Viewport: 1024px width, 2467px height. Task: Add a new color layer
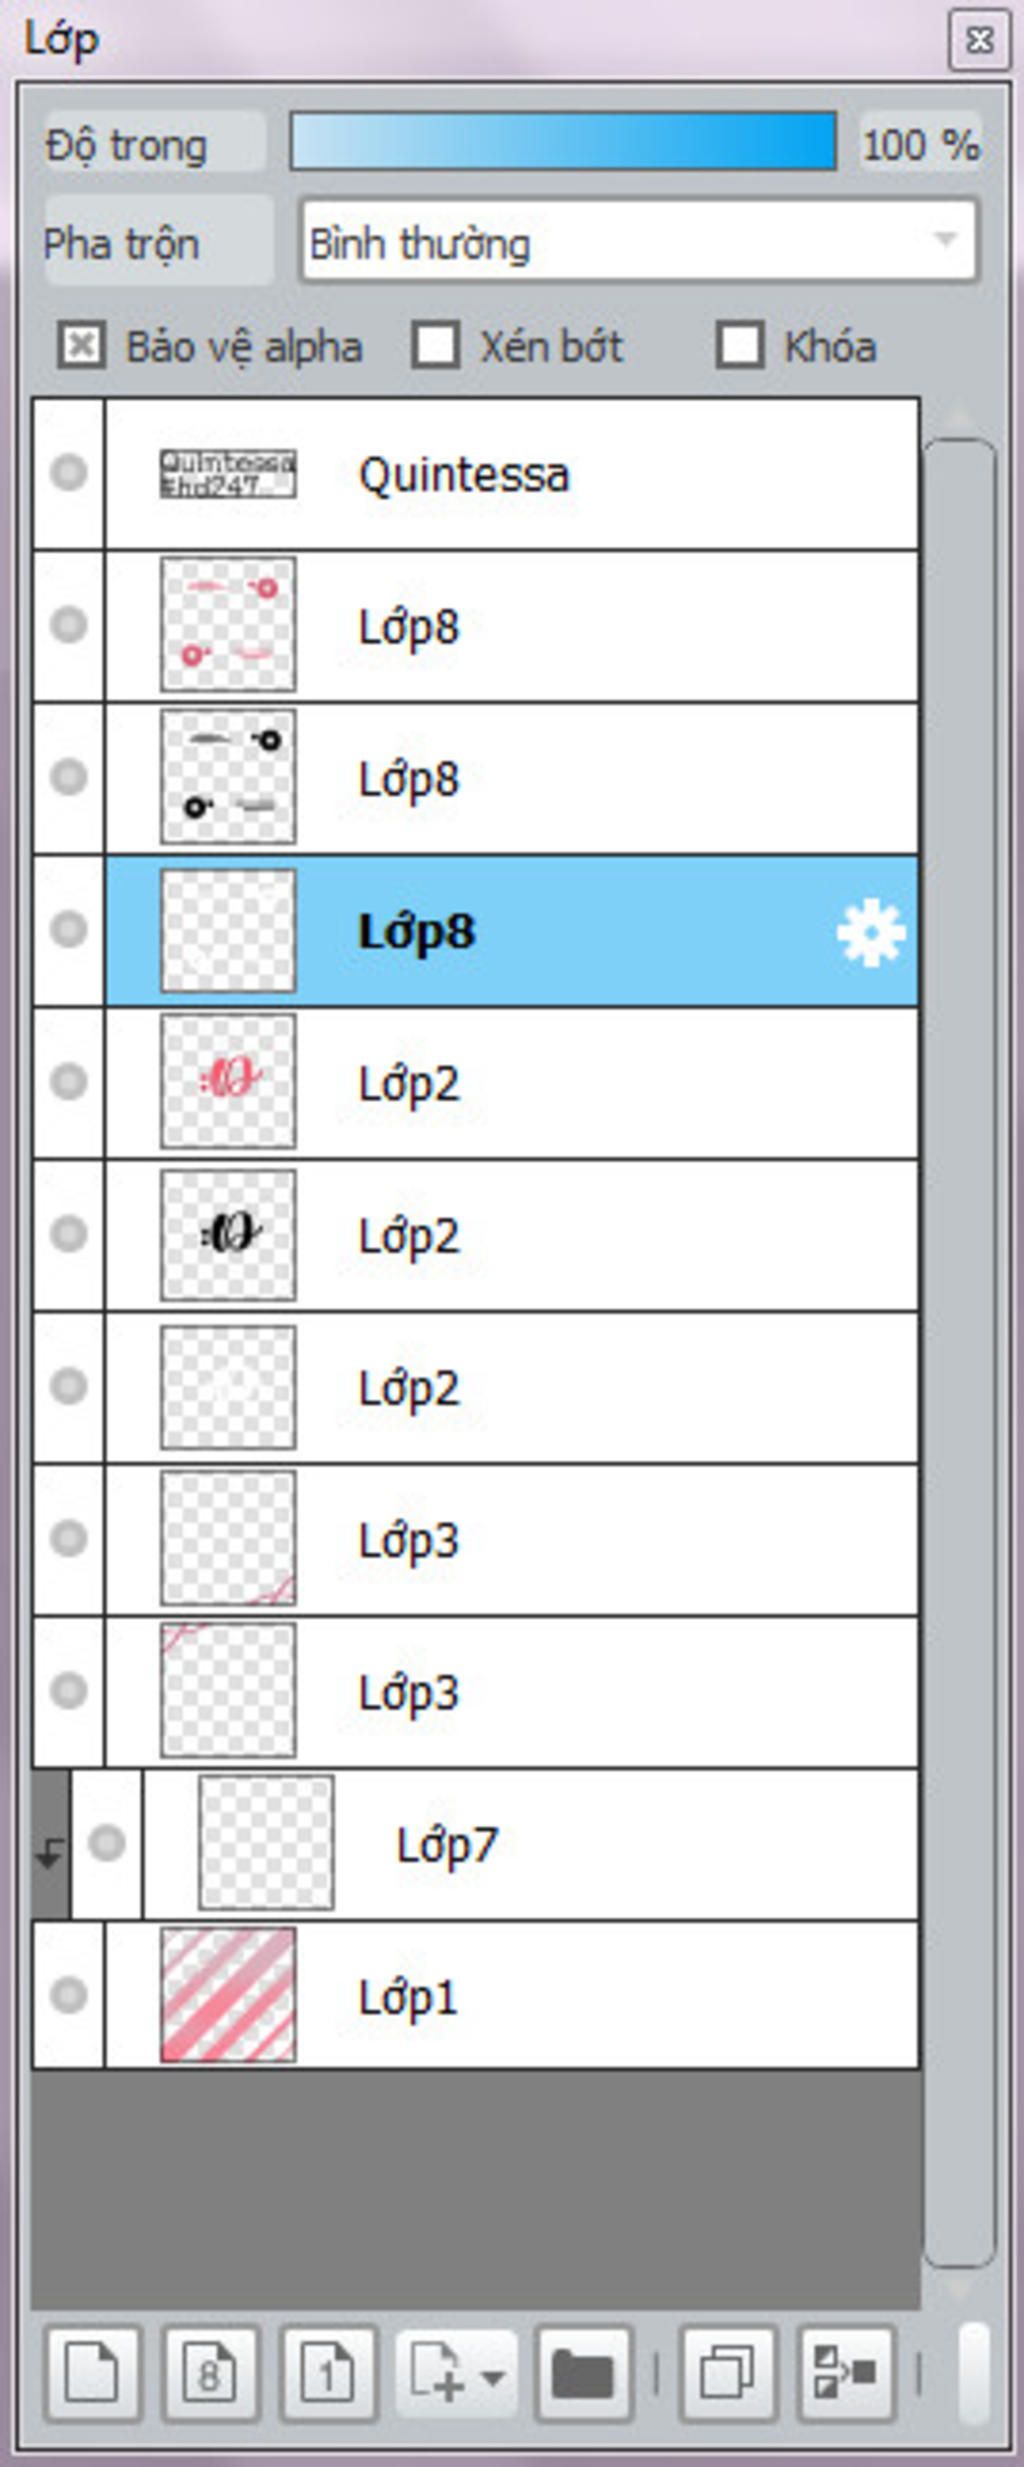(92, 2372)
